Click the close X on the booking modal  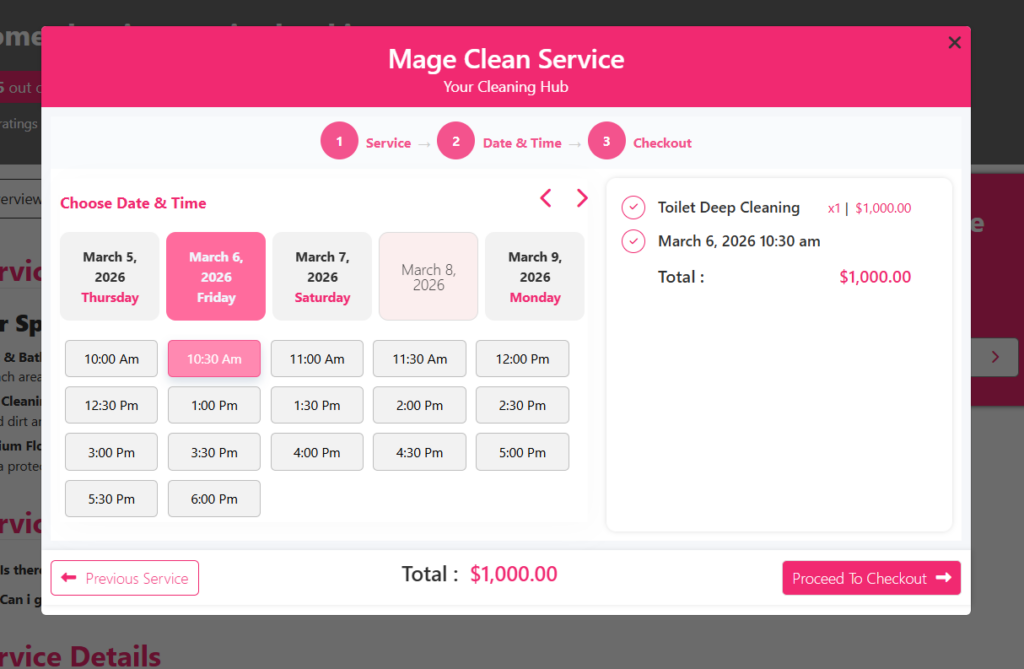pyautogui.click(x=954, y=42)
